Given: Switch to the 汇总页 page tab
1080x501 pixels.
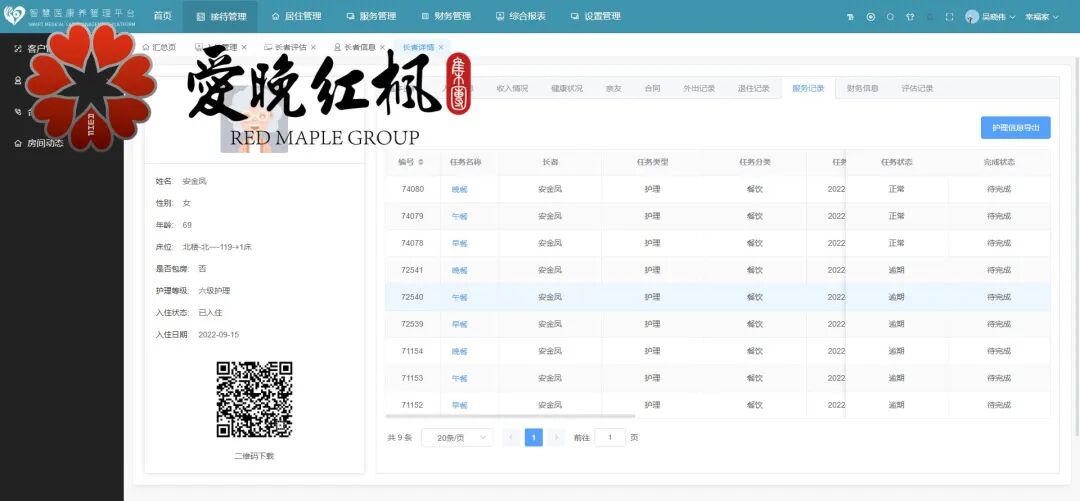Looking at the screenshot, I should 159,48.
